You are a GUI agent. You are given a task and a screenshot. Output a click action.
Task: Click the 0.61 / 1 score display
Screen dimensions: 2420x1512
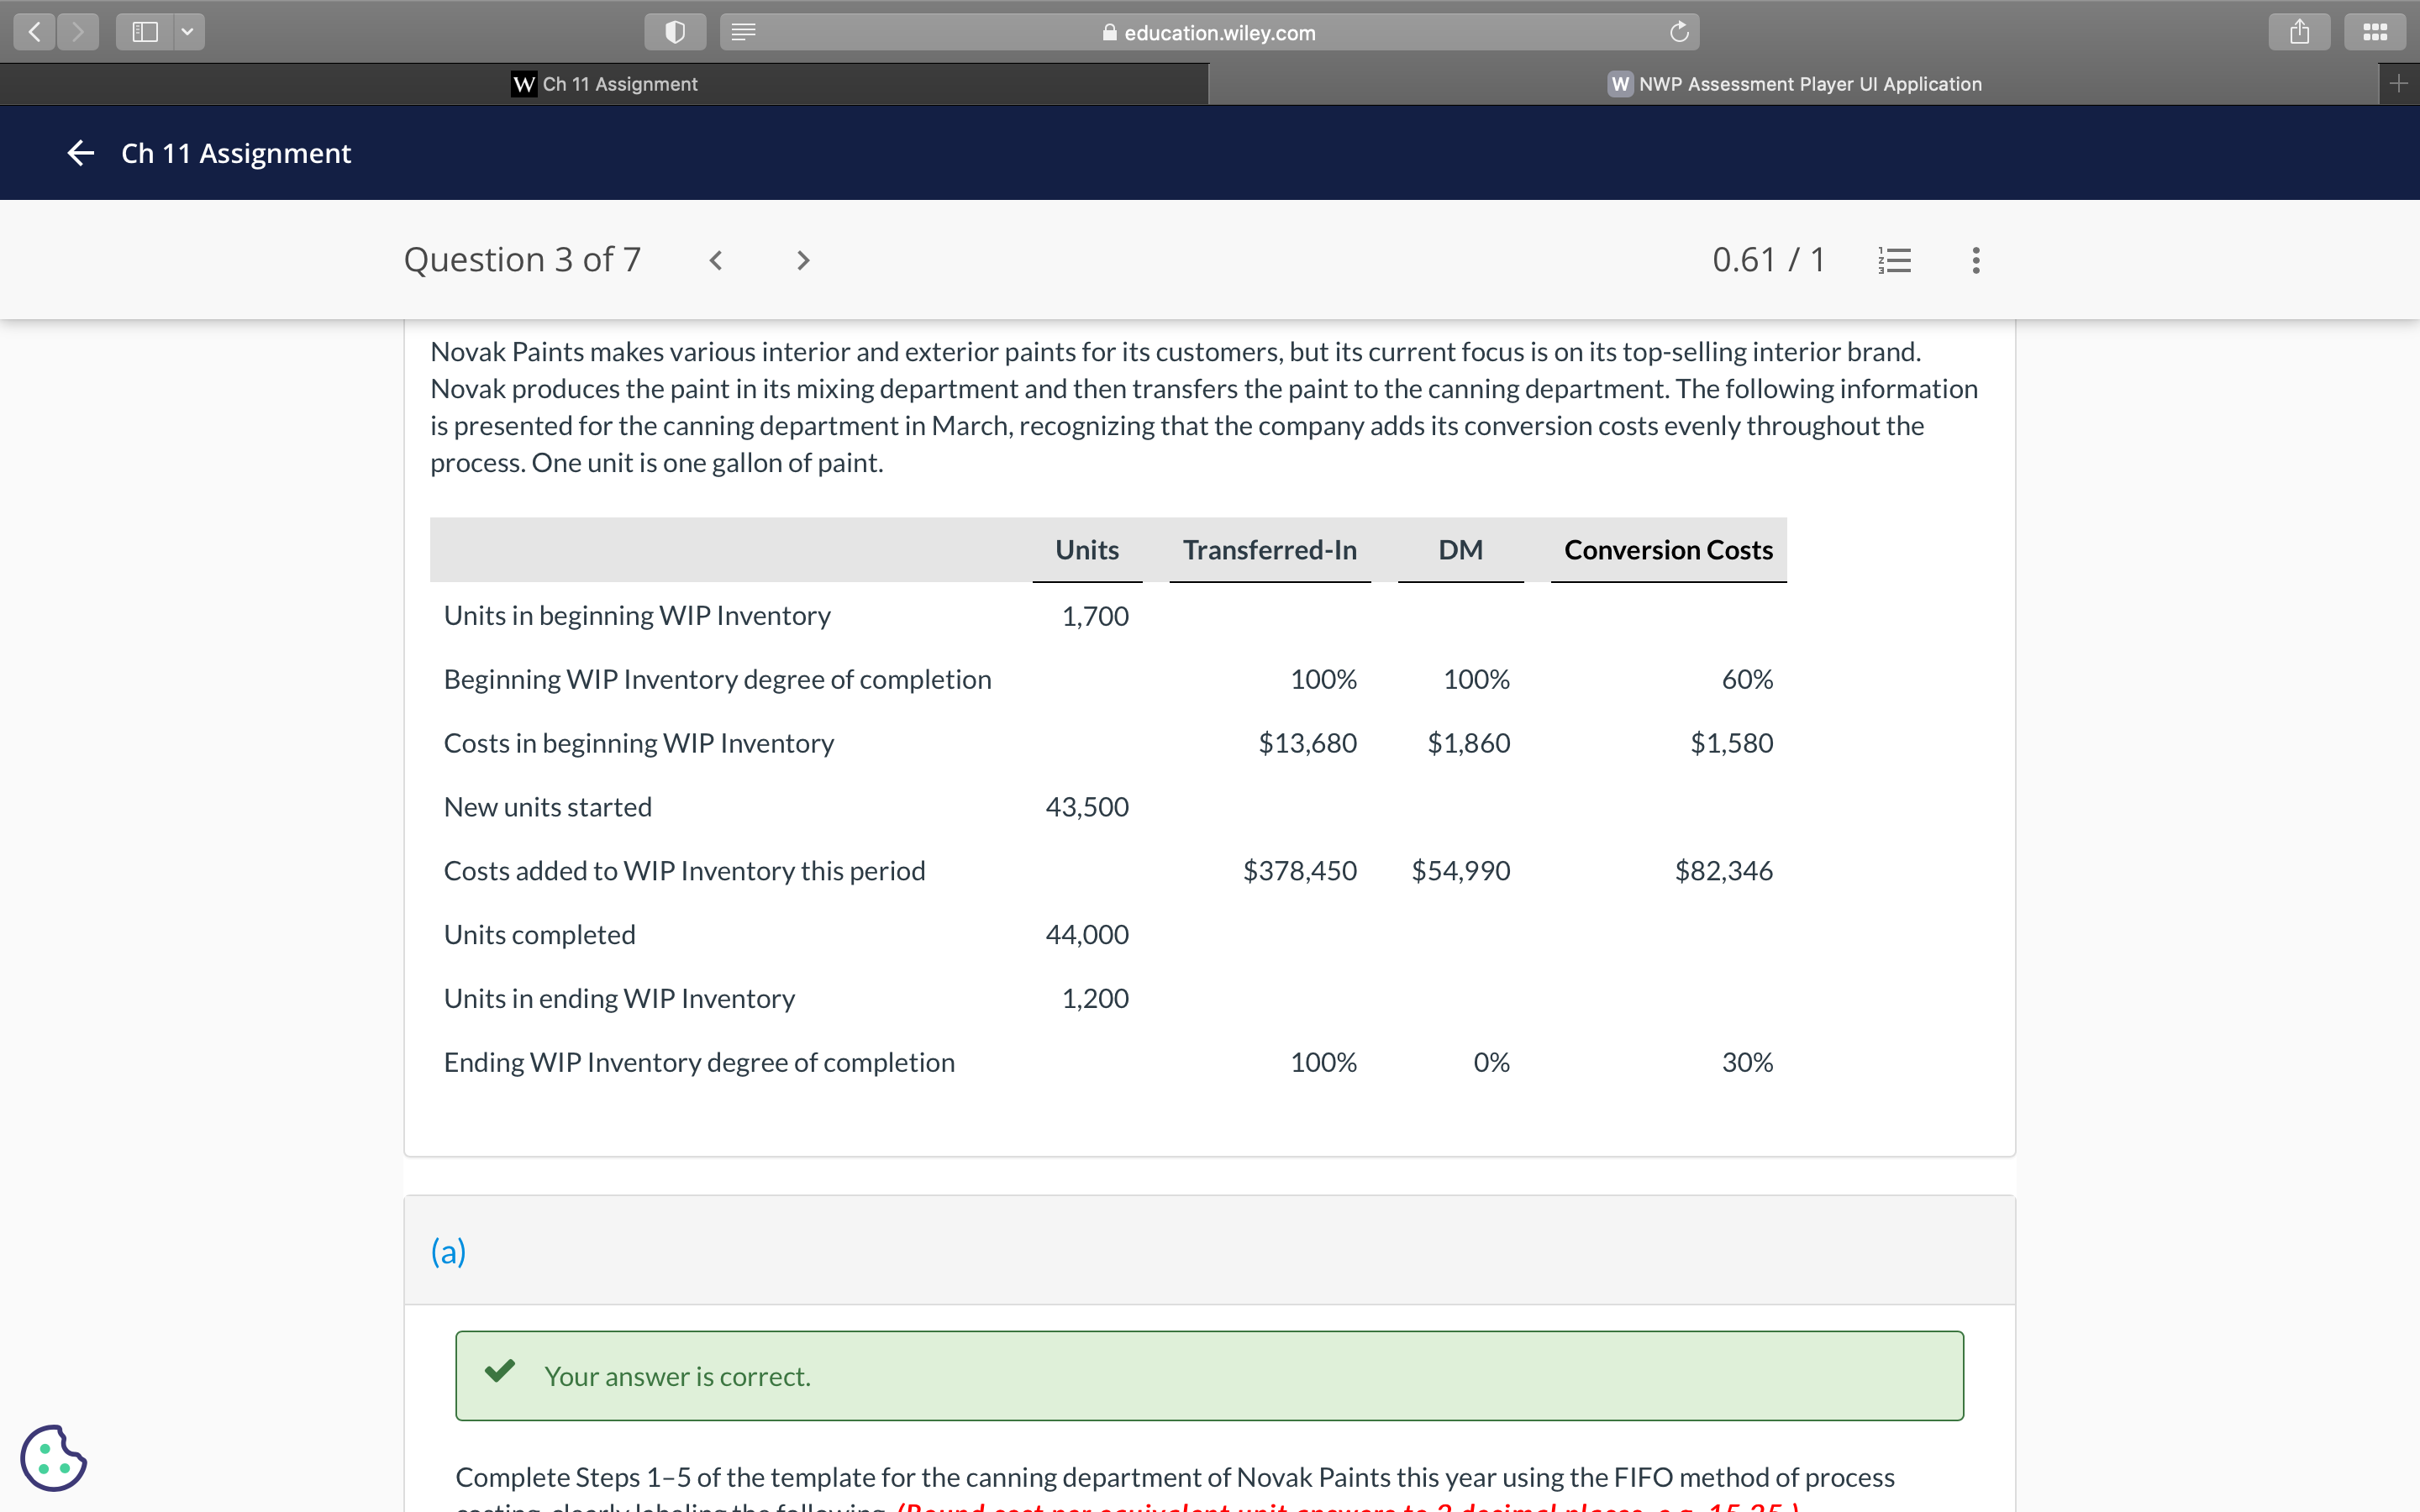pyautogui.click(x=1769, y=260)
